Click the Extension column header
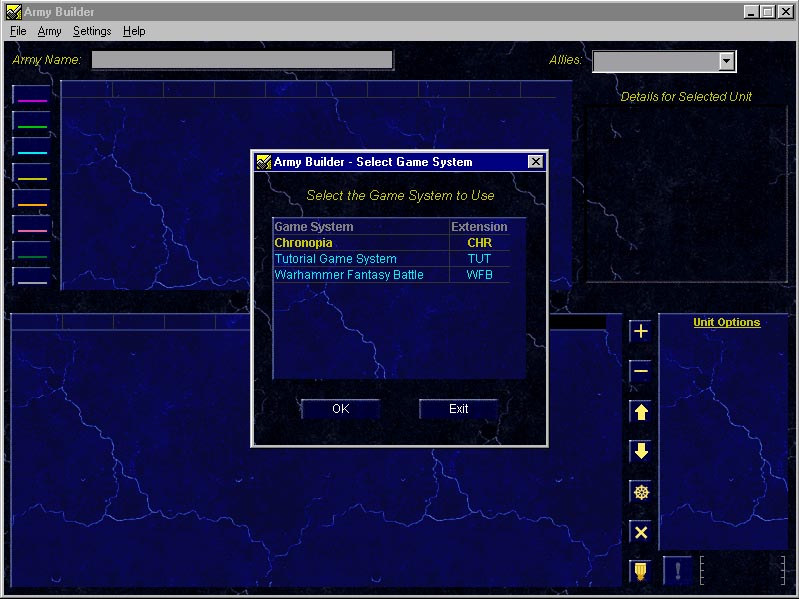799x599 pixels. (x=480, y=227)
